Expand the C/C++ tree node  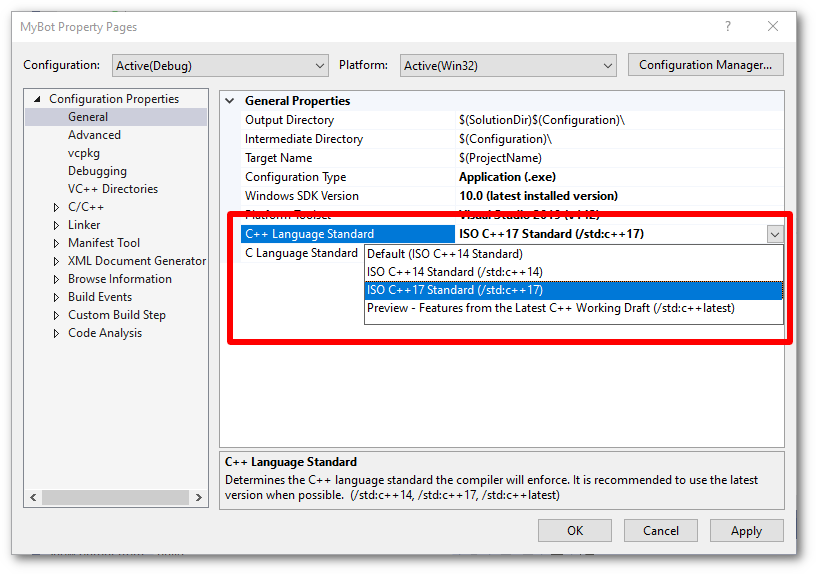point(57,207)
